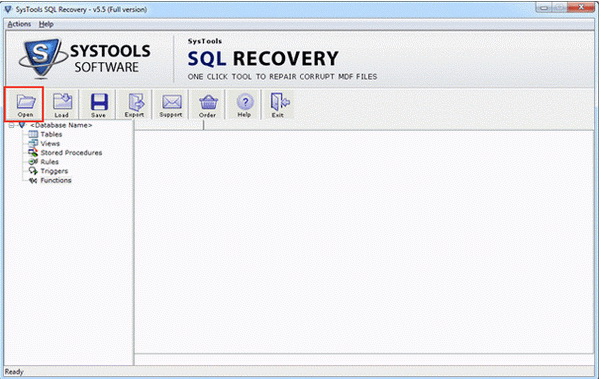
Task: Select the Export toolbar icon
Action: tap(135, 104)
